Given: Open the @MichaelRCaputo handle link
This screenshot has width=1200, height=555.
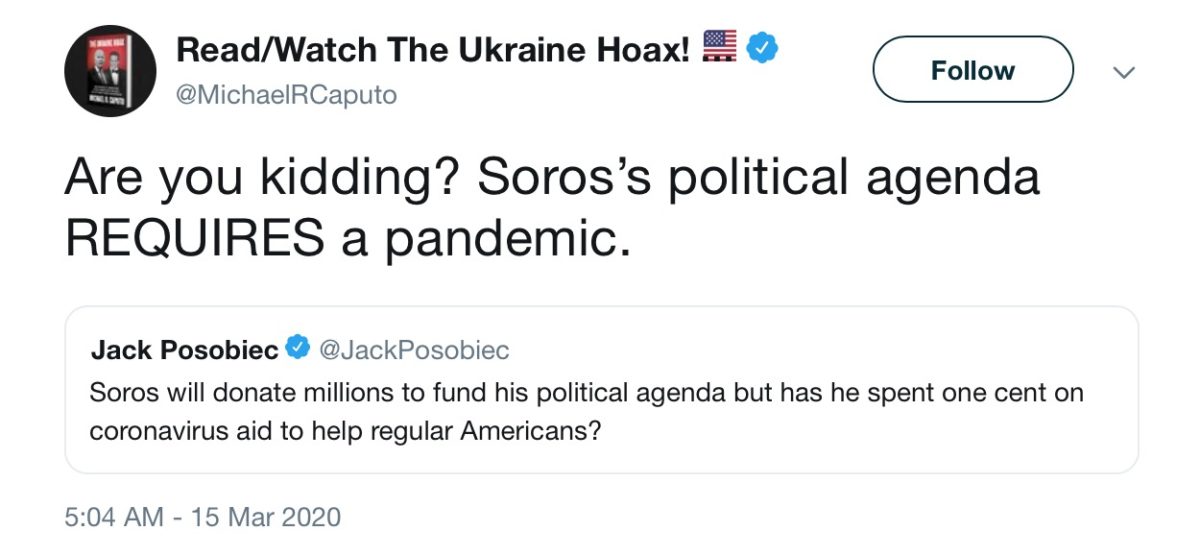Looking at the screenshot, I should pos(286,95).
